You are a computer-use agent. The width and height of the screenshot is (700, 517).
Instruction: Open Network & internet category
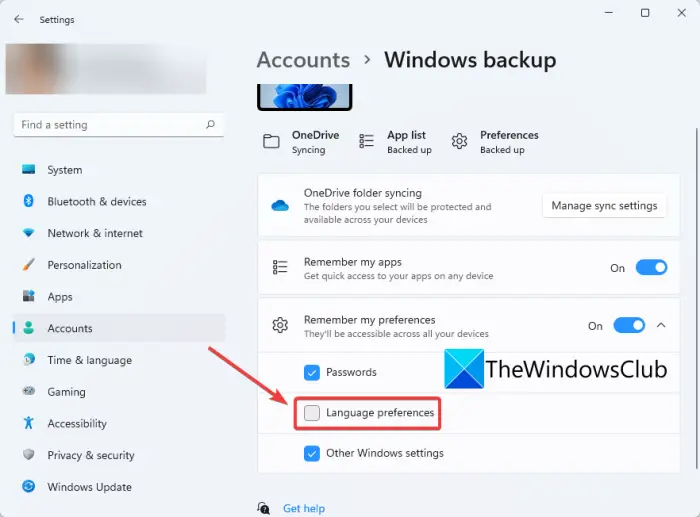point(119,233)
